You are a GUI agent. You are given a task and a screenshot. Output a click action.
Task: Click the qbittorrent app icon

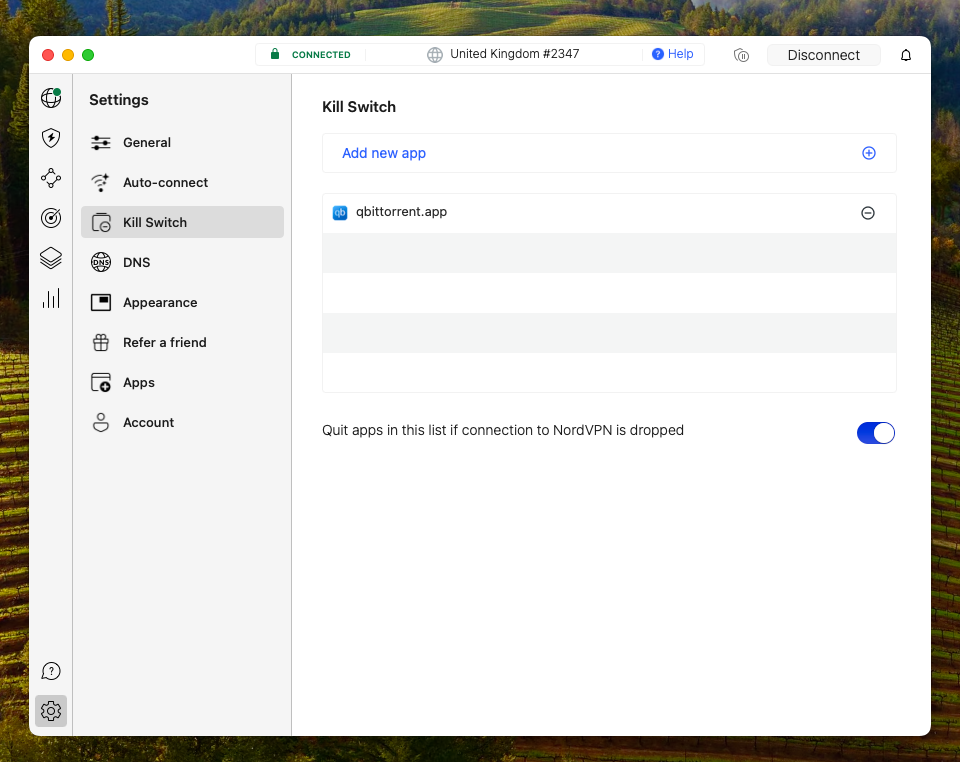tap(340, 212)
